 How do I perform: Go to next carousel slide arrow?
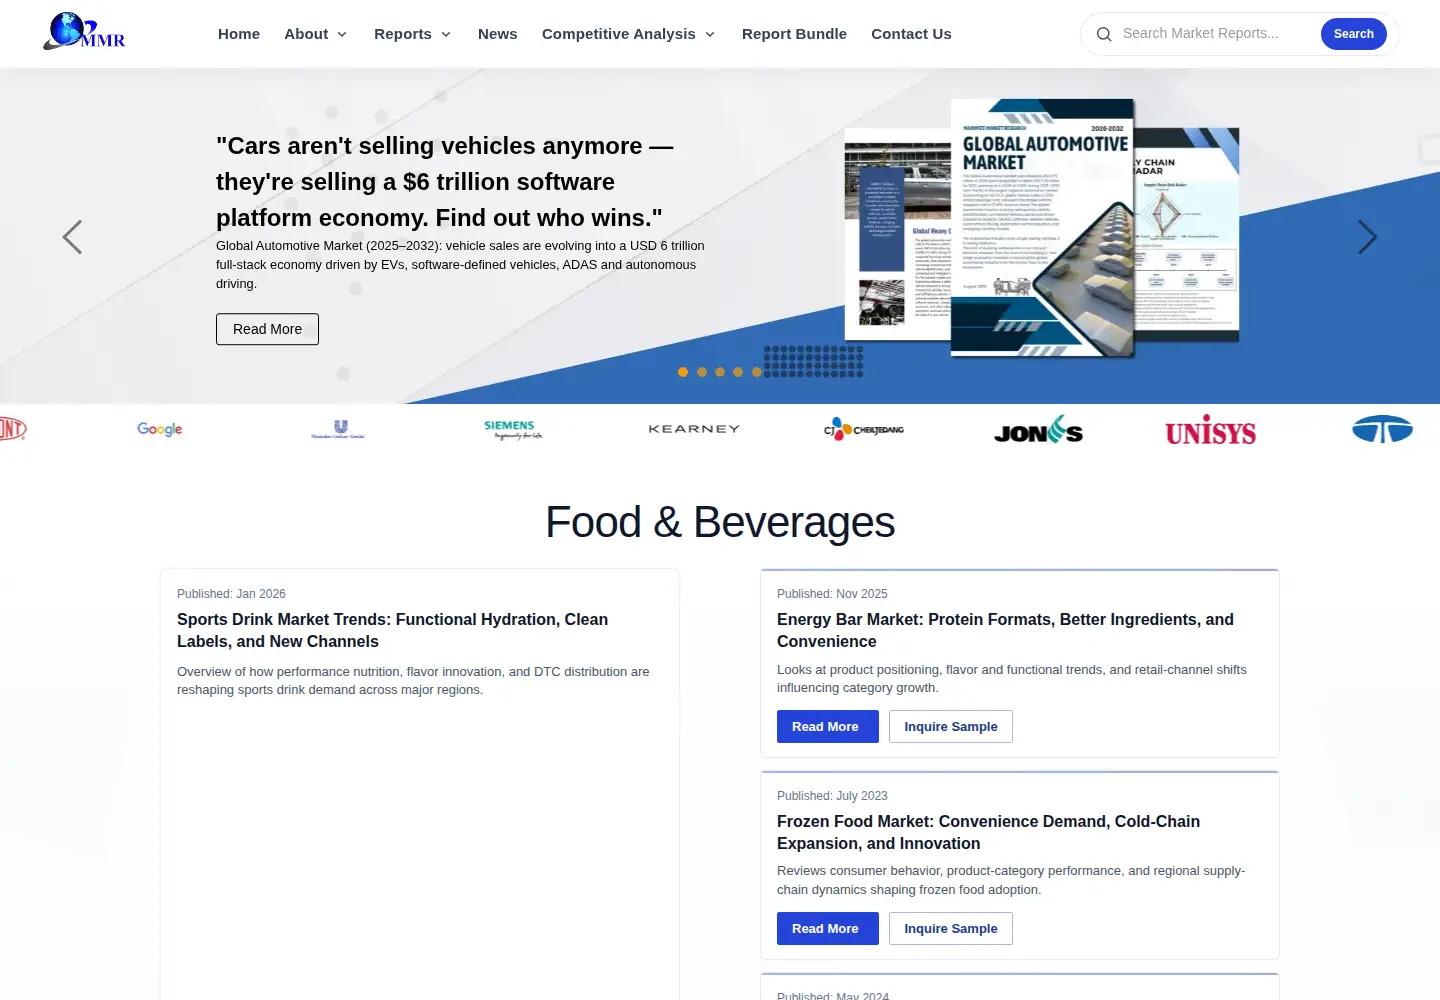[1367, 237]
